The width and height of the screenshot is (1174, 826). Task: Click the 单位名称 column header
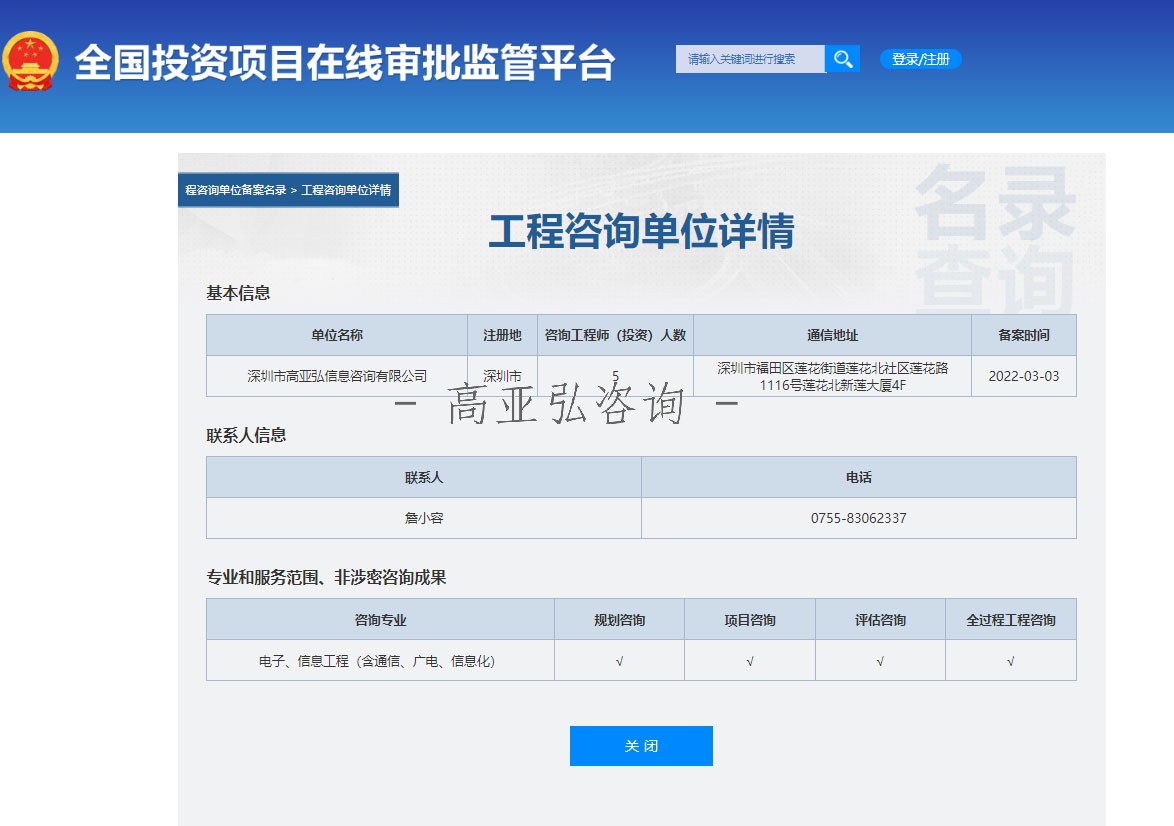[x=337, y=335]
